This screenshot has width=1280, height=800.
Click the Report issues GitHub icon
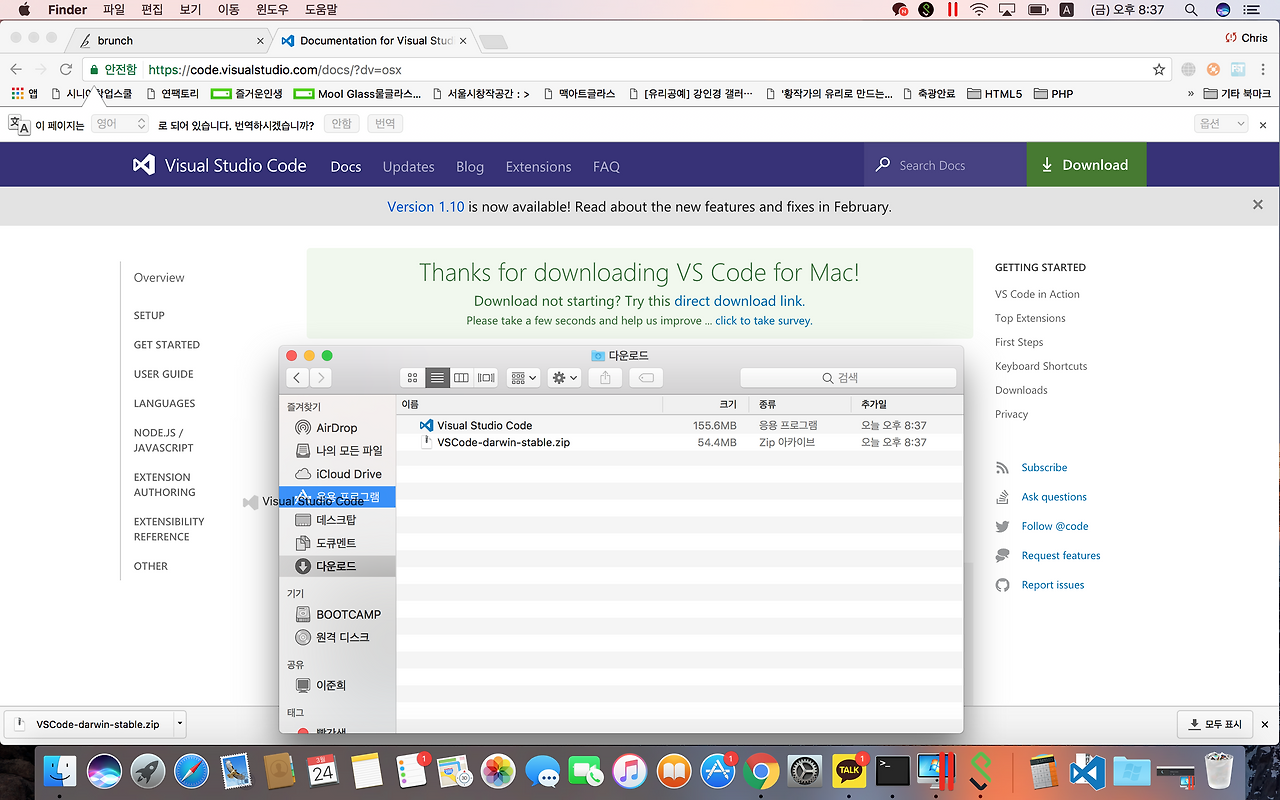click(x=1002, y=585)
